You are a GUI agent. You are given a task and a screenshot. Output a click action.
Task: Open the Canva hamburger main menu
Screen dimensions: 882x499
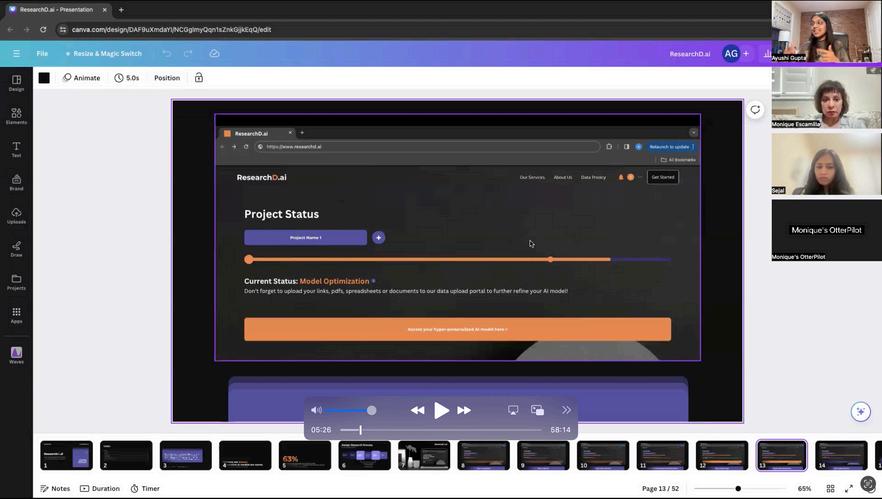pos(16,53)
